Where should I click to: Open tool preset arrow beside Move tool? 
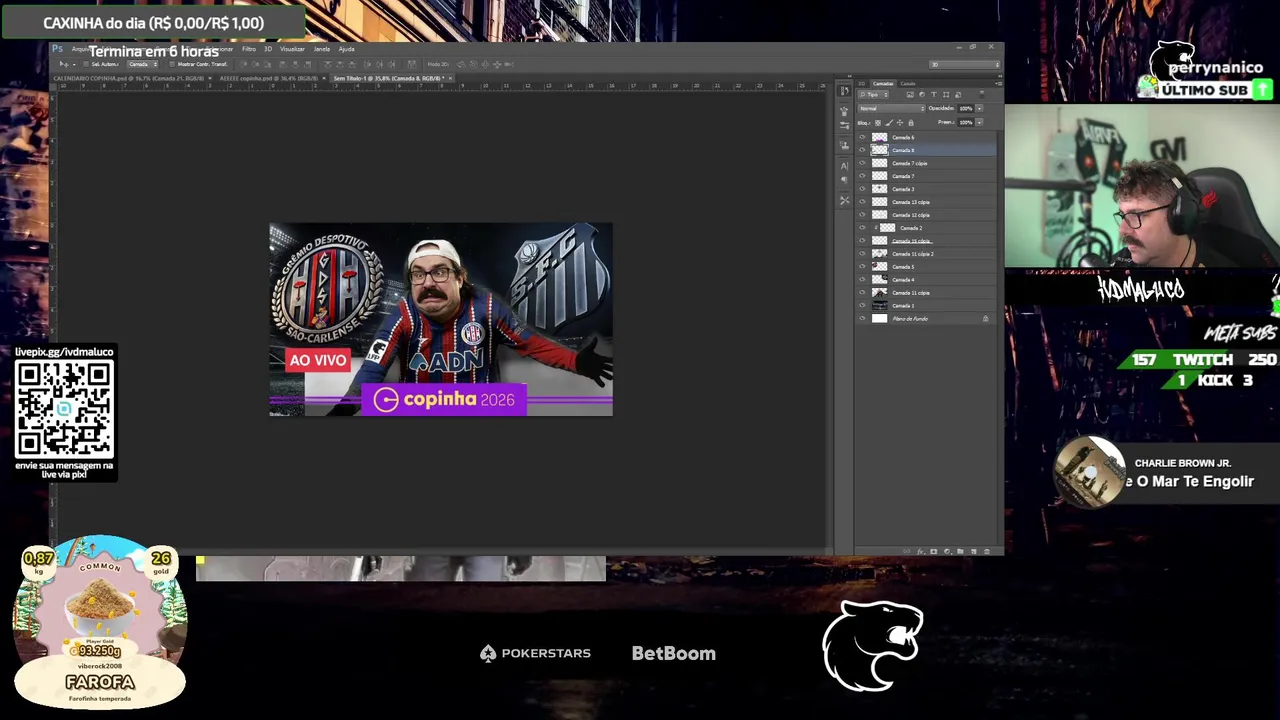[x=74, y=64]
